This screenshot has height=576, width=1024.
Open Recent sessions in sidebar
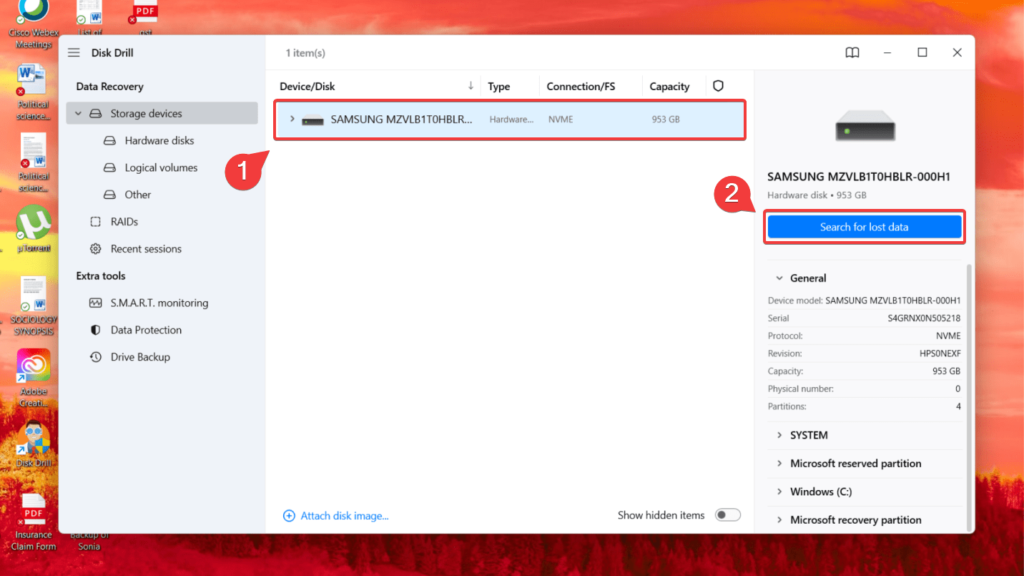coord(146,249)
